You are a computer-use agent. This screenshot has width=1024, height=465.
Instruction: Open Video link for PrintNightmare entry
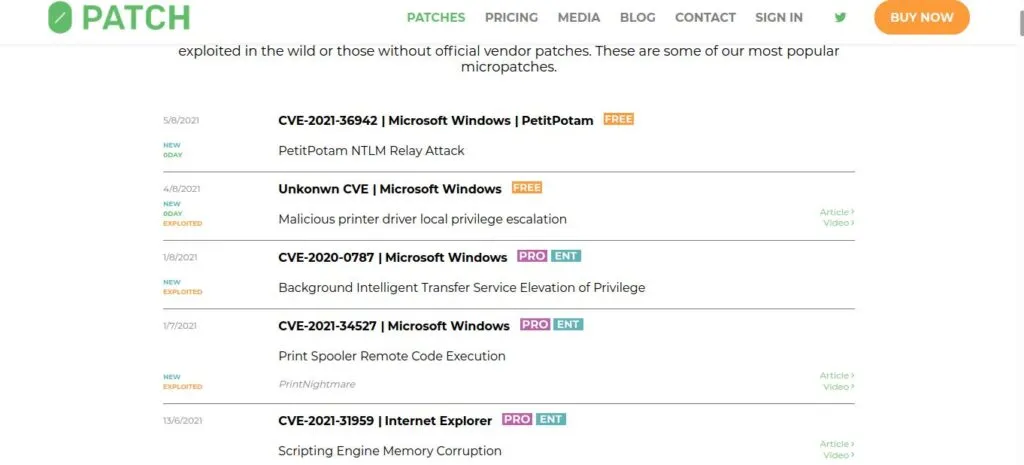837,387
